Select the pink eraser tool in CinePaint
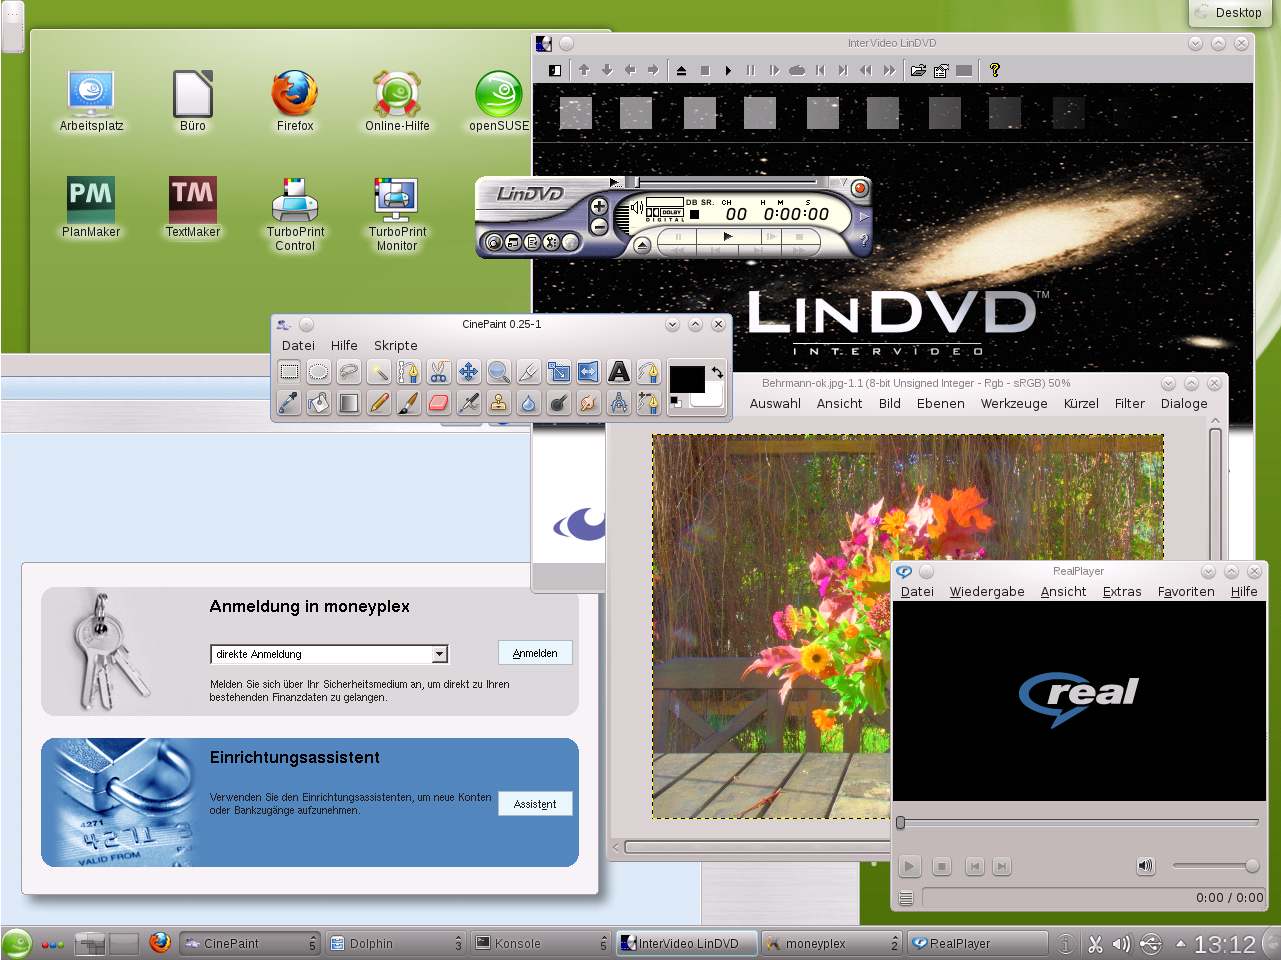Viewport: 1281px width, 960px height. [439, 402]
